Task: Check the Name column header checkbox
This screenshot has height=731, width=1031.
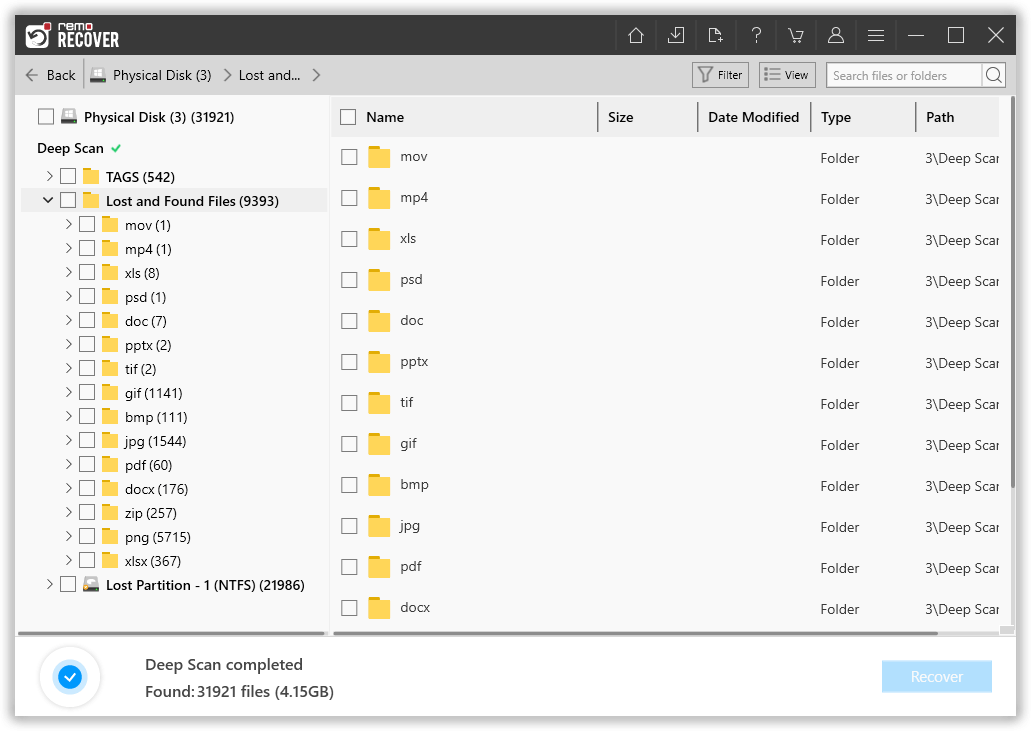Action: [348, 116]
